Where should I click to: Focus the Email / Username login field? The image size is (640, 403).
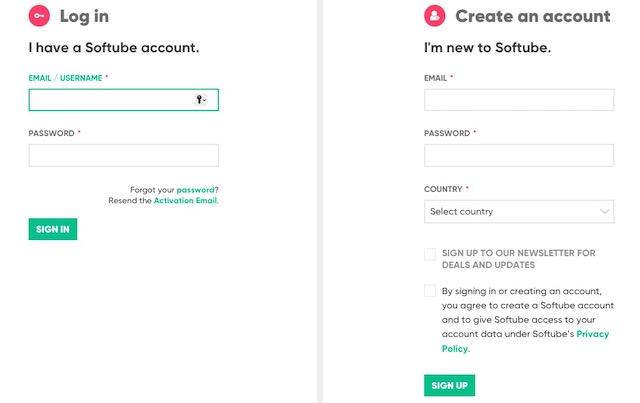[110, 100]
